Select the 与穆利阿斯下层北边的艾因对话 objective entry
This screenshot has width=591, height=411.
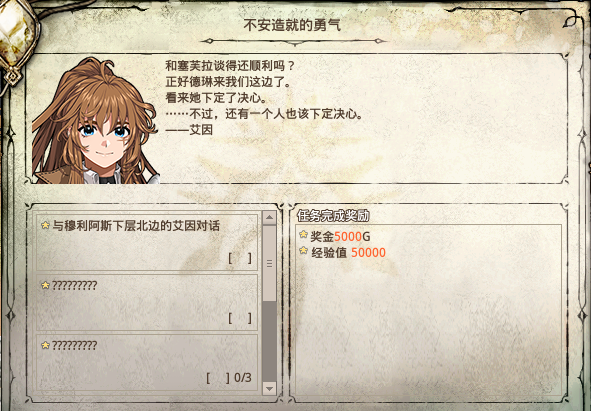147,242
